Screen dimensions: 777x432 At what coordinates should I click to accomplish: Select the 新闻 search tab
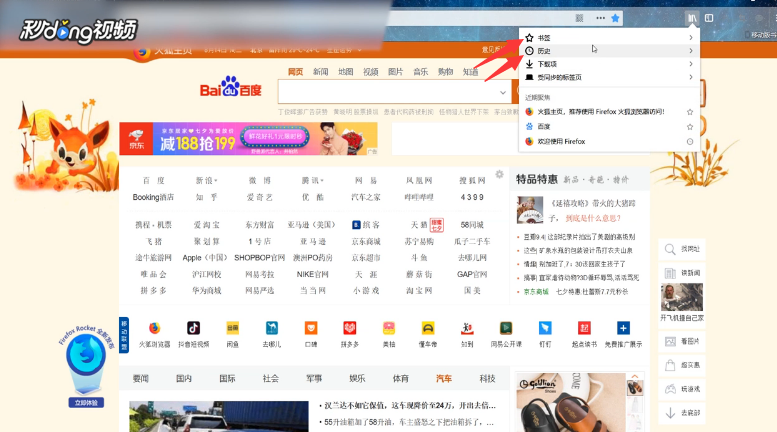(321, 72)
